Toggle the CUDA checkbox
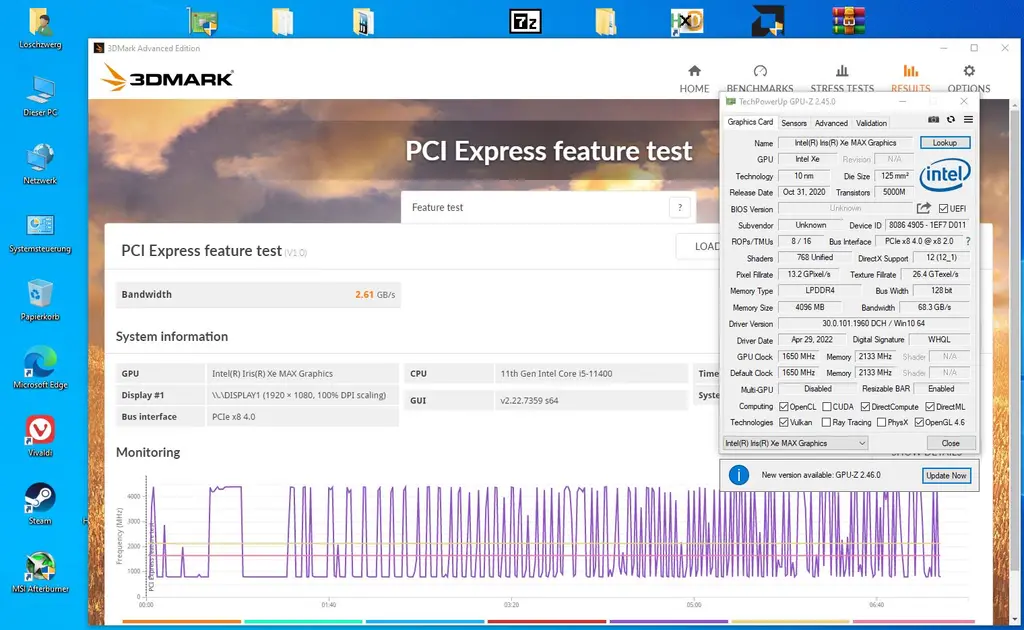 pos(825,407)
